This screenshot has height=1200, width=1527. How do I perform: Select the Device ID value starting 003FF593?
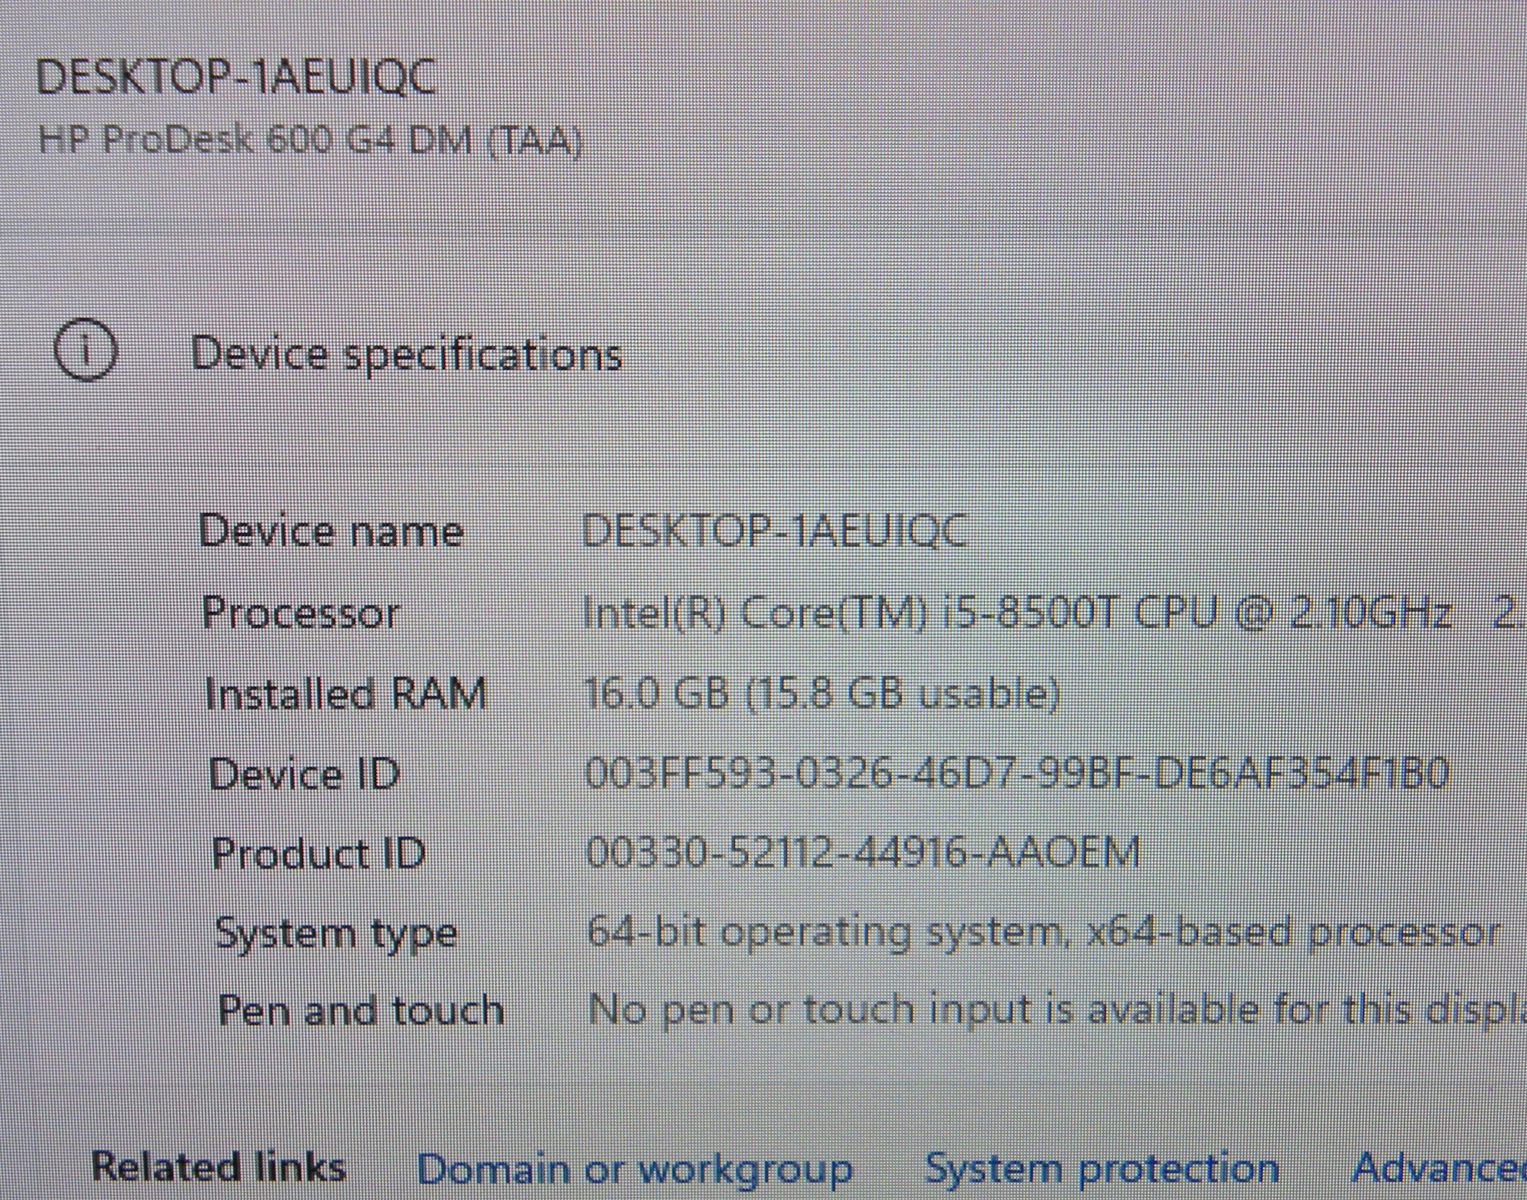1016,773
